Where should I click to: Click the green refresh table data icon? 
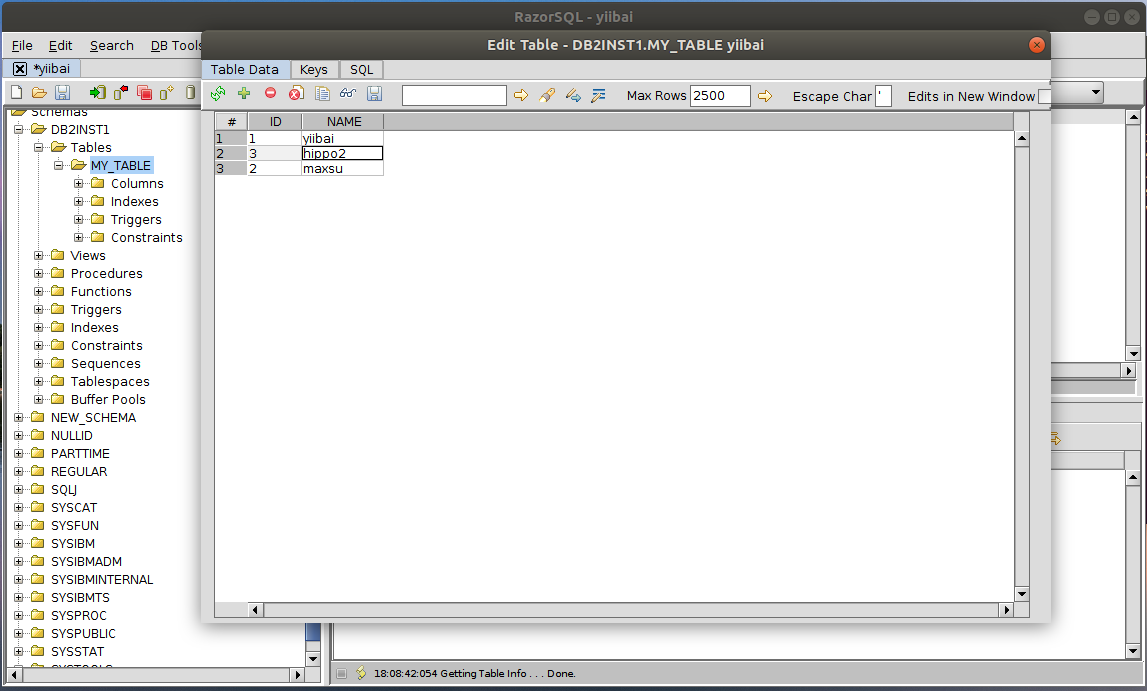point(218,95)
